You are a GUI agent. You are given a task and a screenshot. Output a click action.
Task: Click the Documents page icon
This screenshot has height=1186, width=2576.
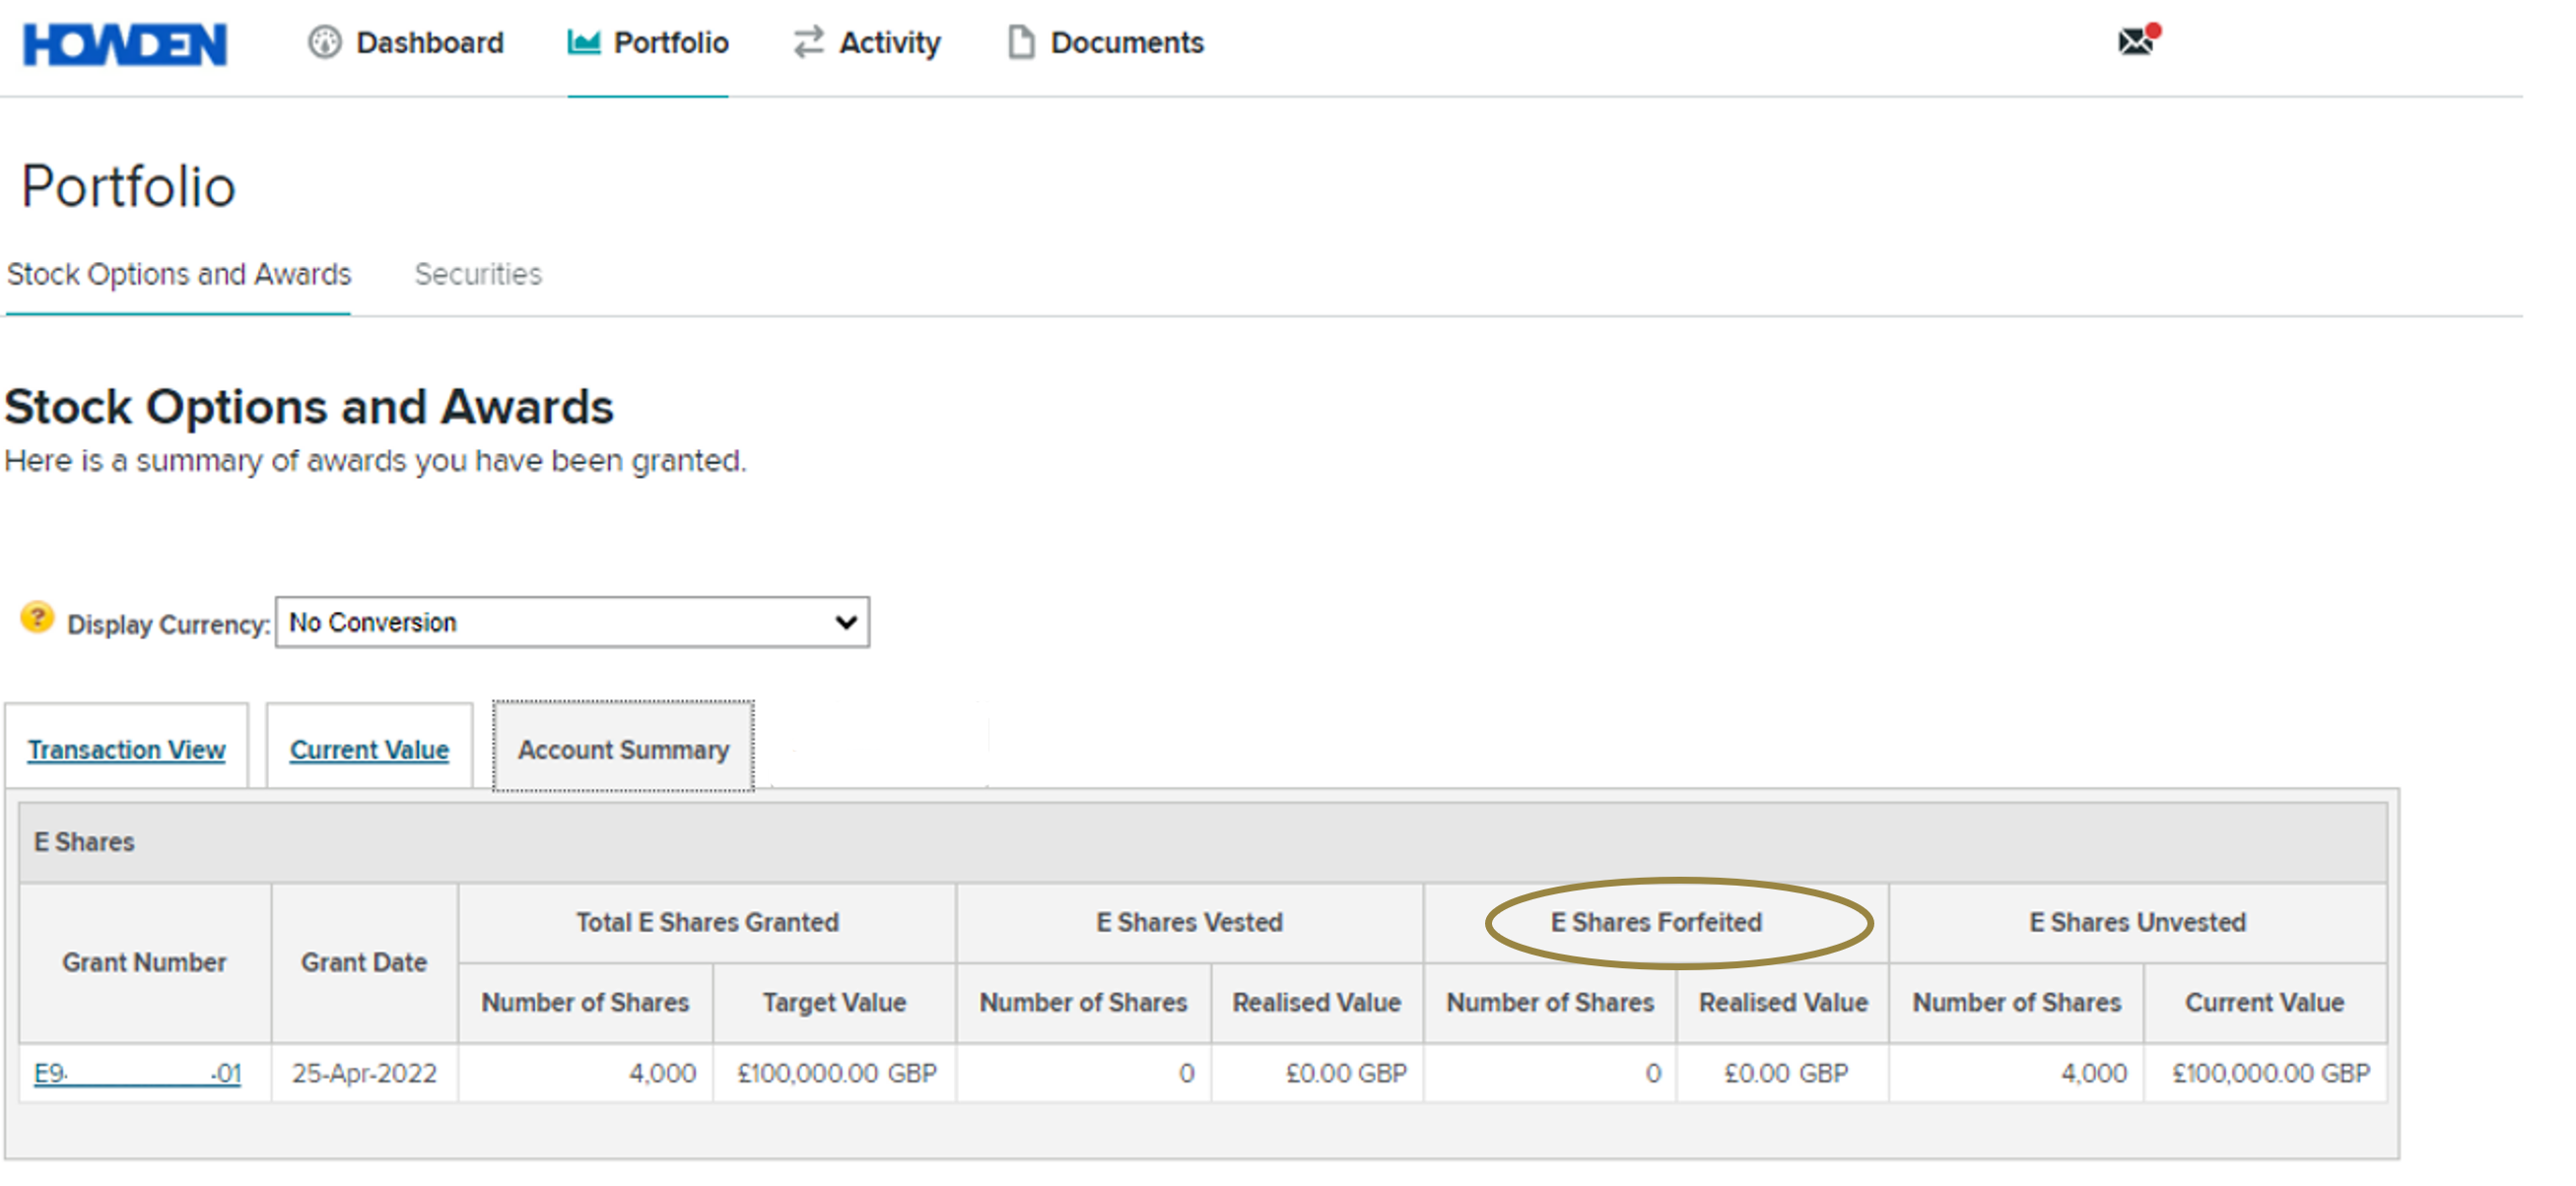[x=1020, y=43]
